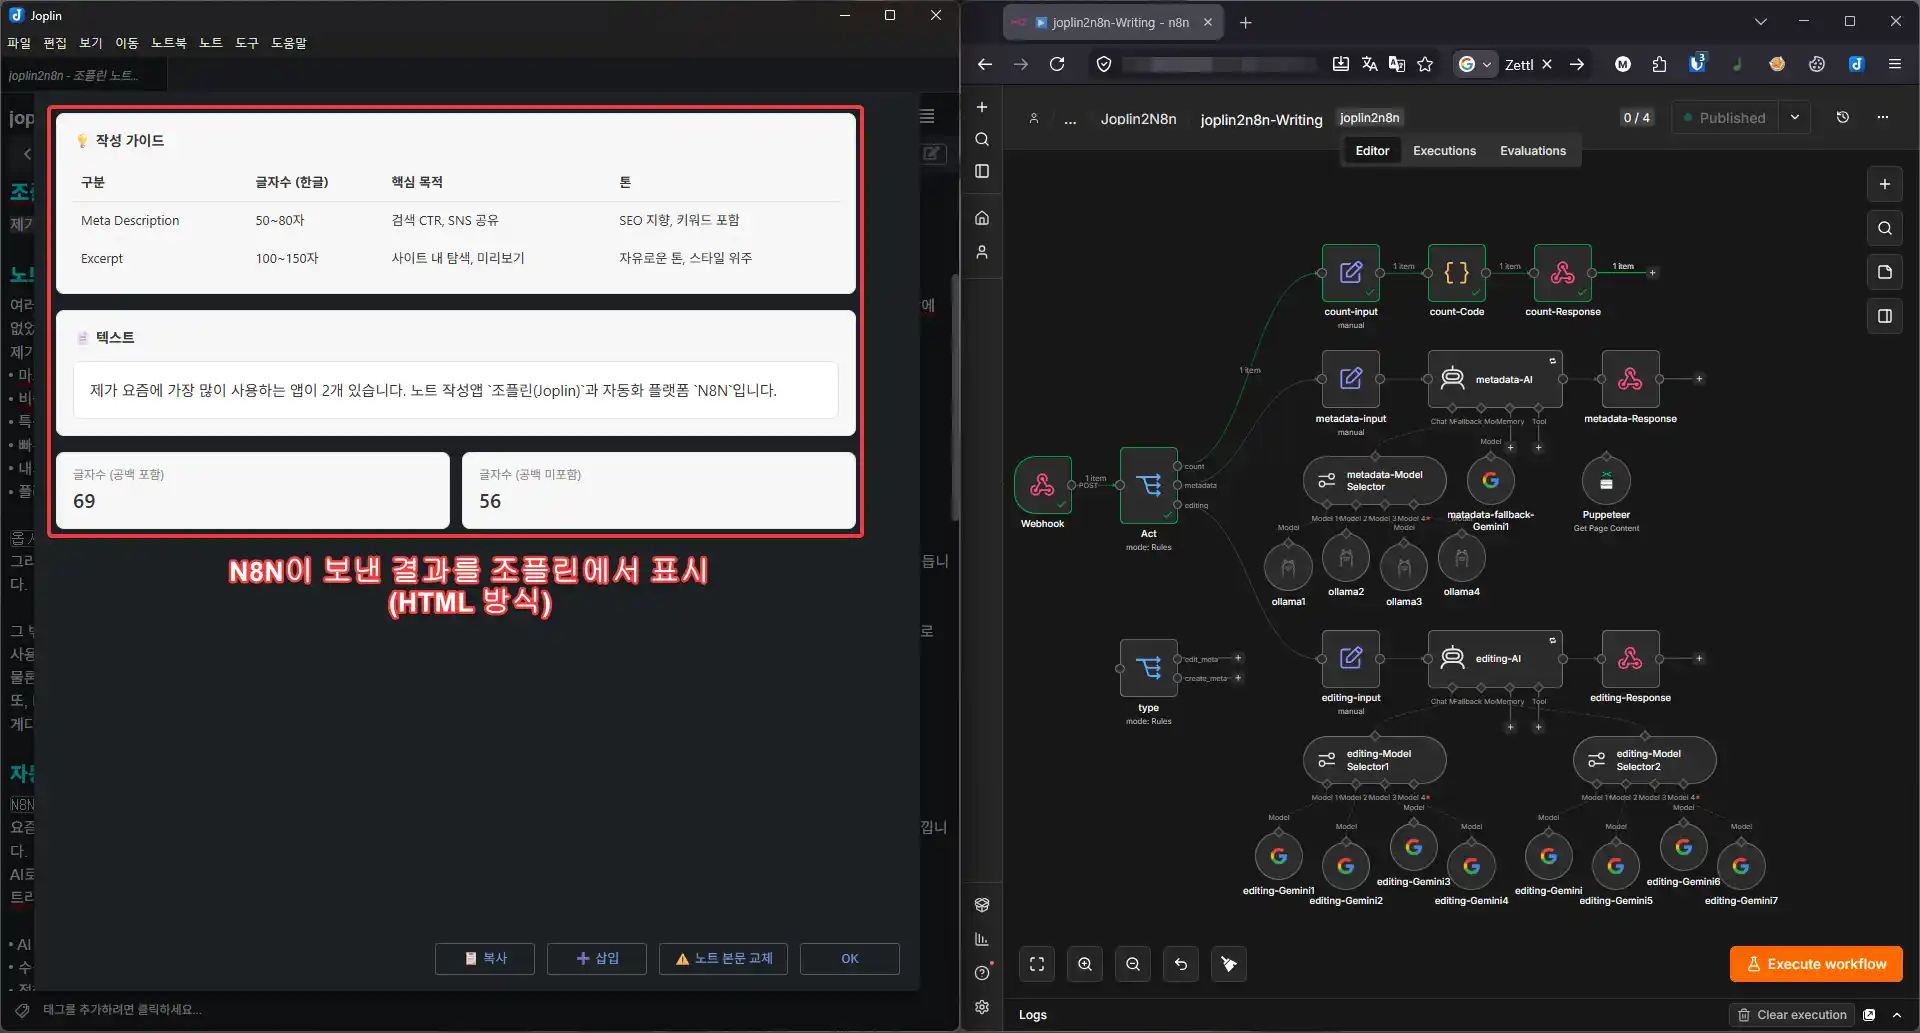
Task: Open n8n sidebar settings gear icon
Action: [x=982, y=1007]
